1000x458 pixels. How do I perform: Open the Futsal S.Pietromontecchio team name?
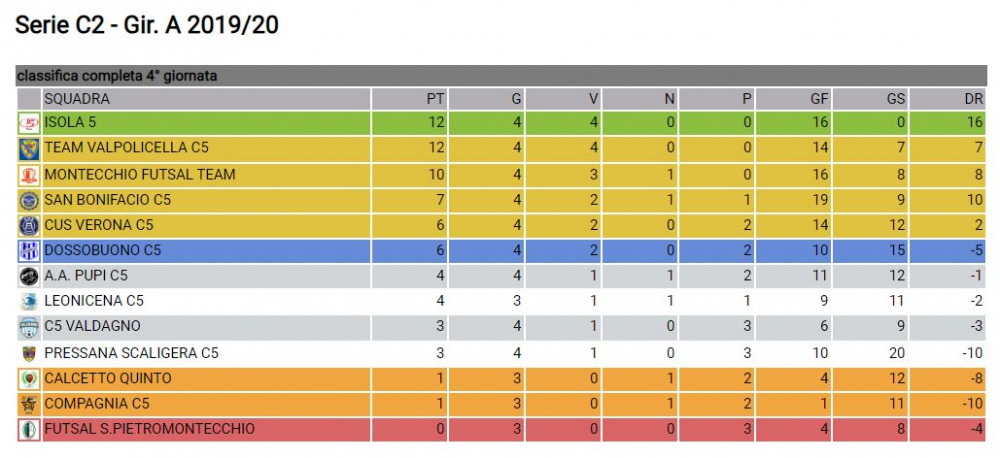149,429
